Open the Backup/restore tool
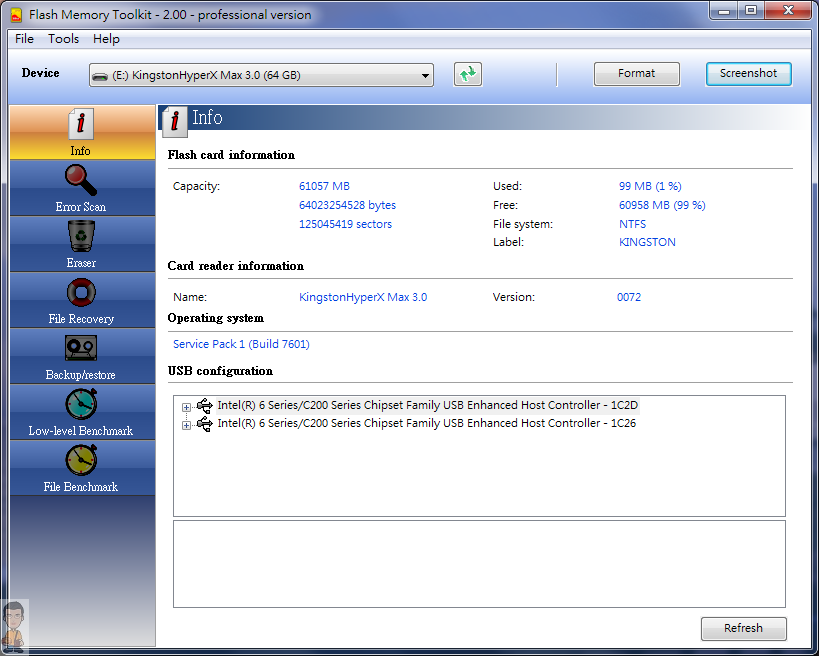 [82, 356]
